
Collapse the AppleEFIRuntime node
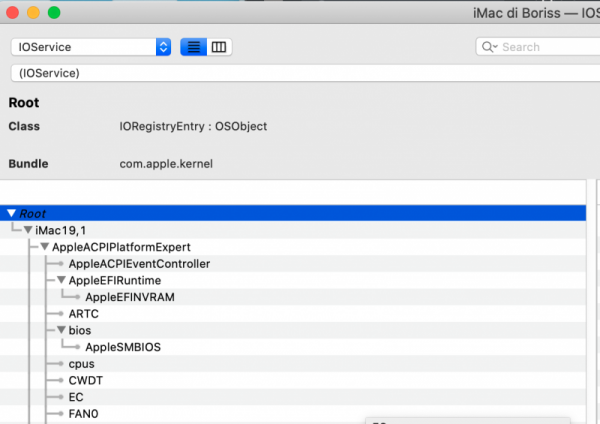61,280
